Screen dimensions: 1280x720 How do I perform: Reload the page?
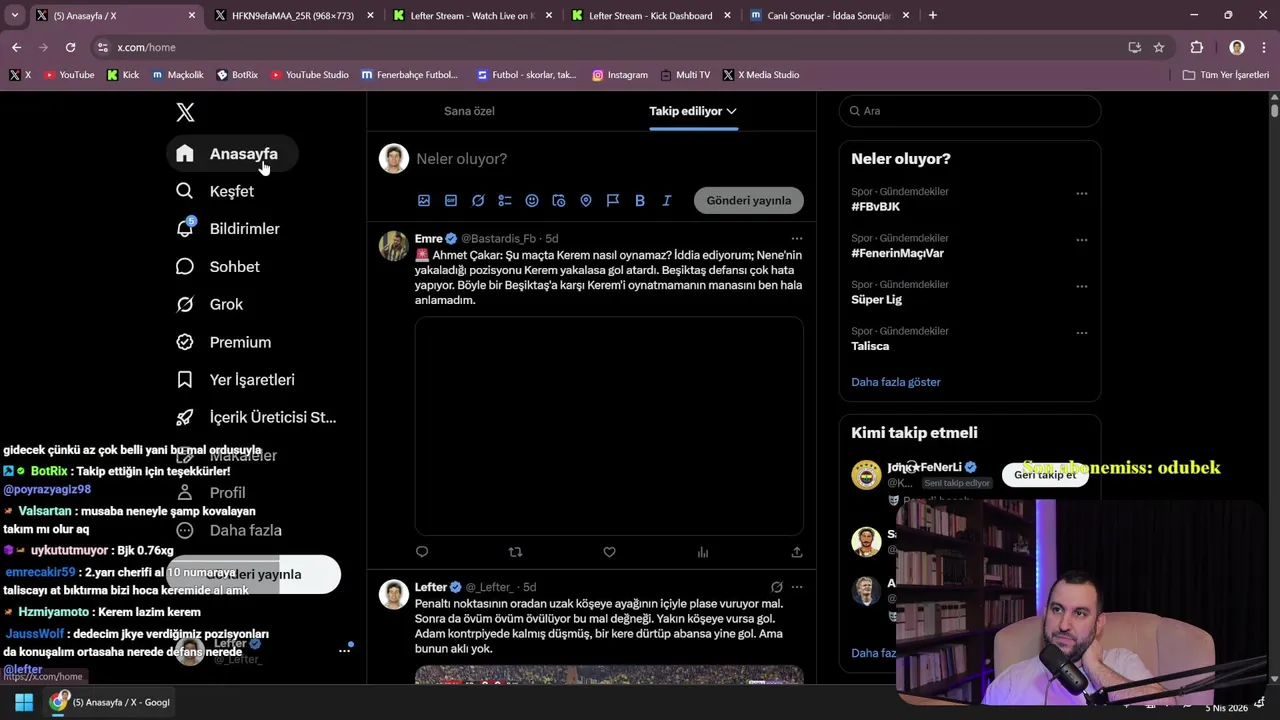tap(70, 47)
